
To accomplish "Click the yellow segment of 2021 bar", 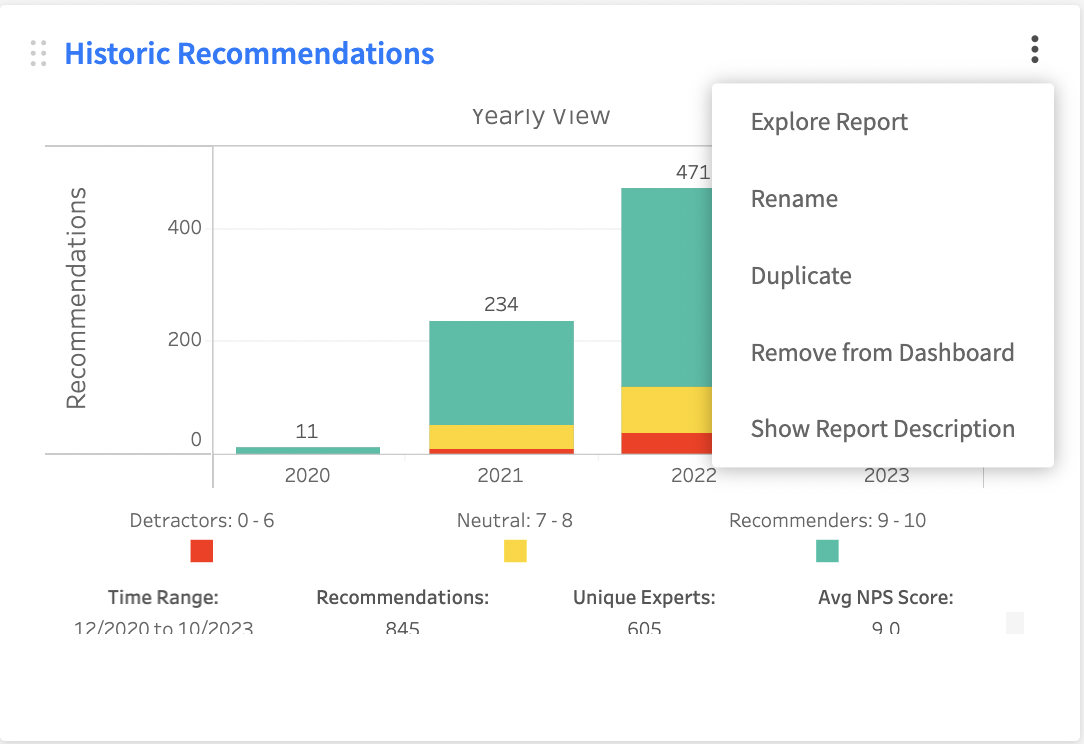I will click(x=501, y=437).
